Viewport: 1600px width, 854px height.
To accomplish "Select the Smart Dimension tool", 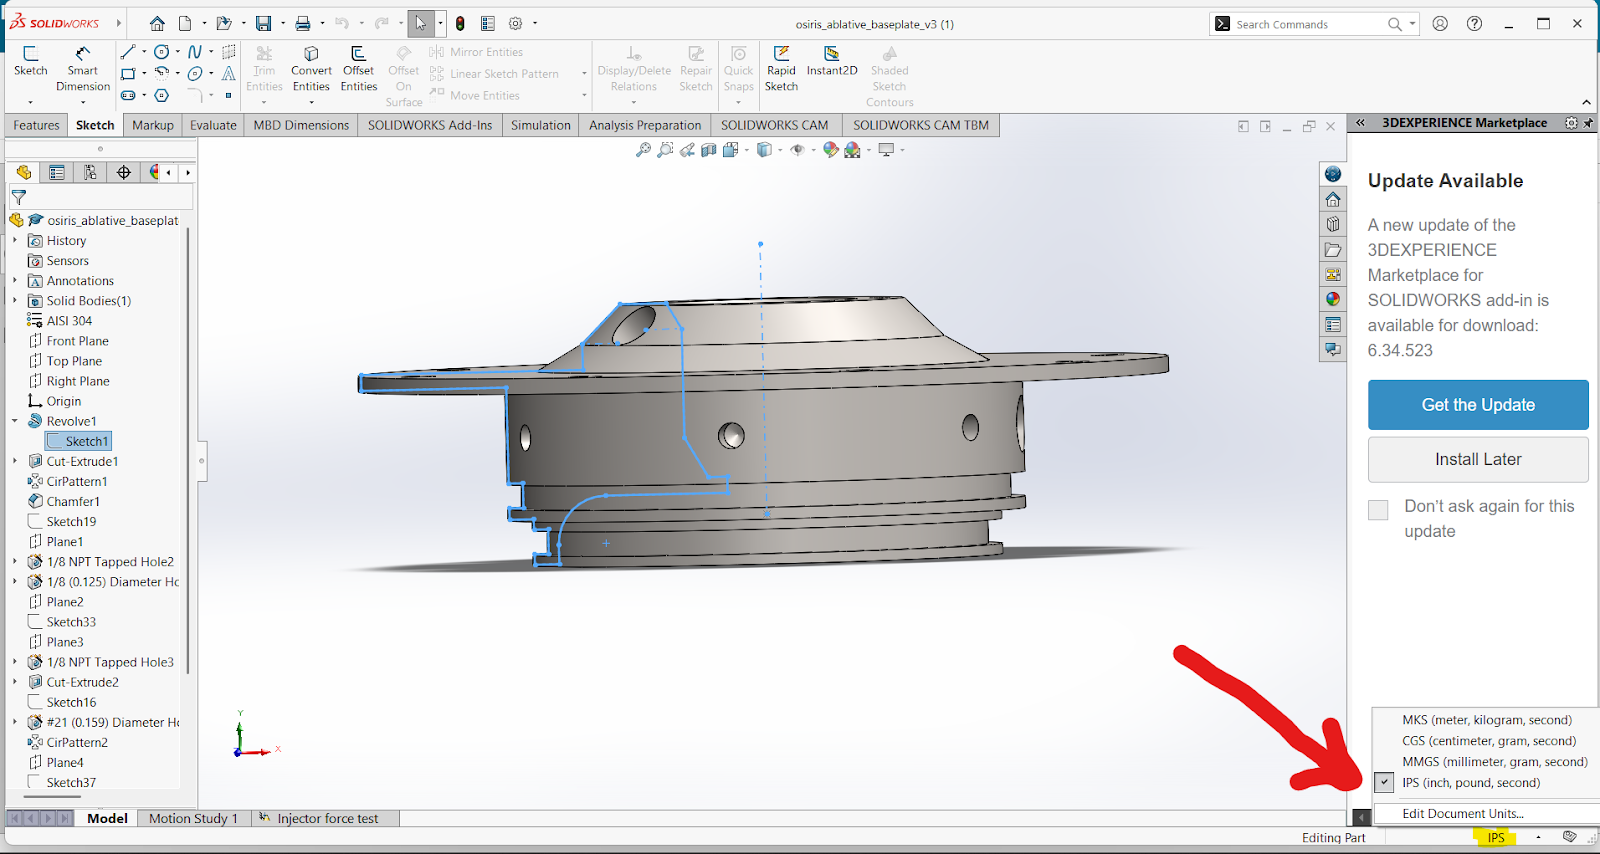I will pyautogui.click(x=83, y=63).
